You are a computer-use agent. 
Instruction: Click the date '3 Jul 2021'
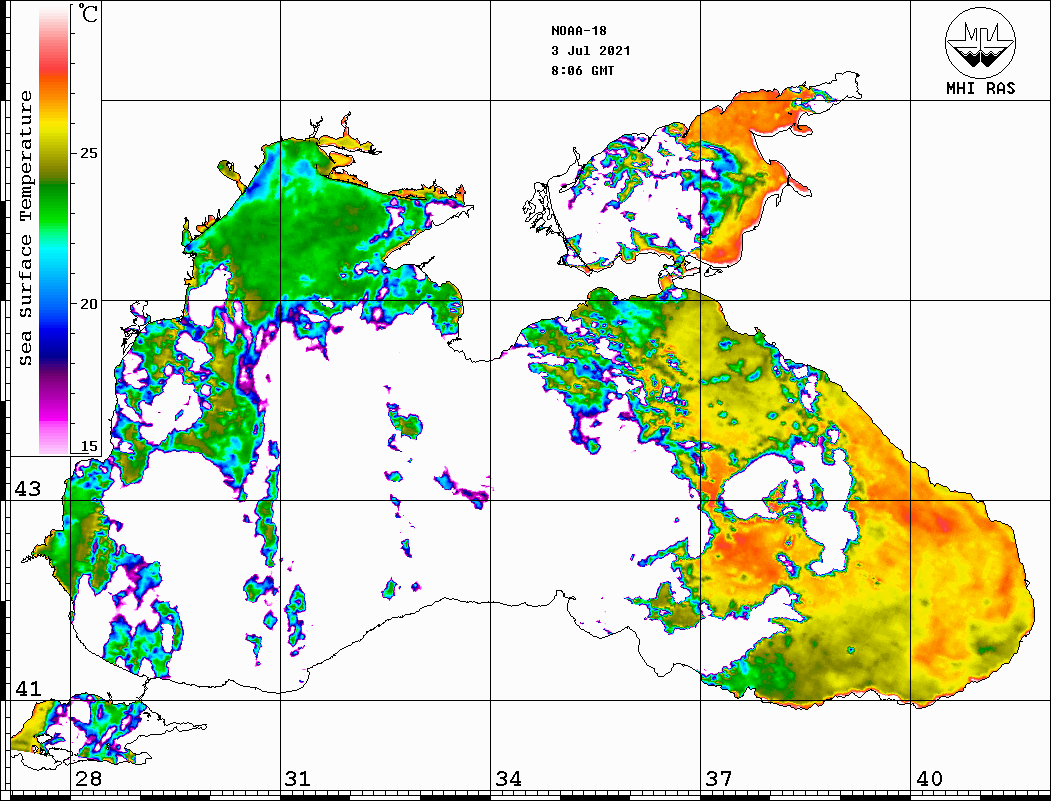591,51
